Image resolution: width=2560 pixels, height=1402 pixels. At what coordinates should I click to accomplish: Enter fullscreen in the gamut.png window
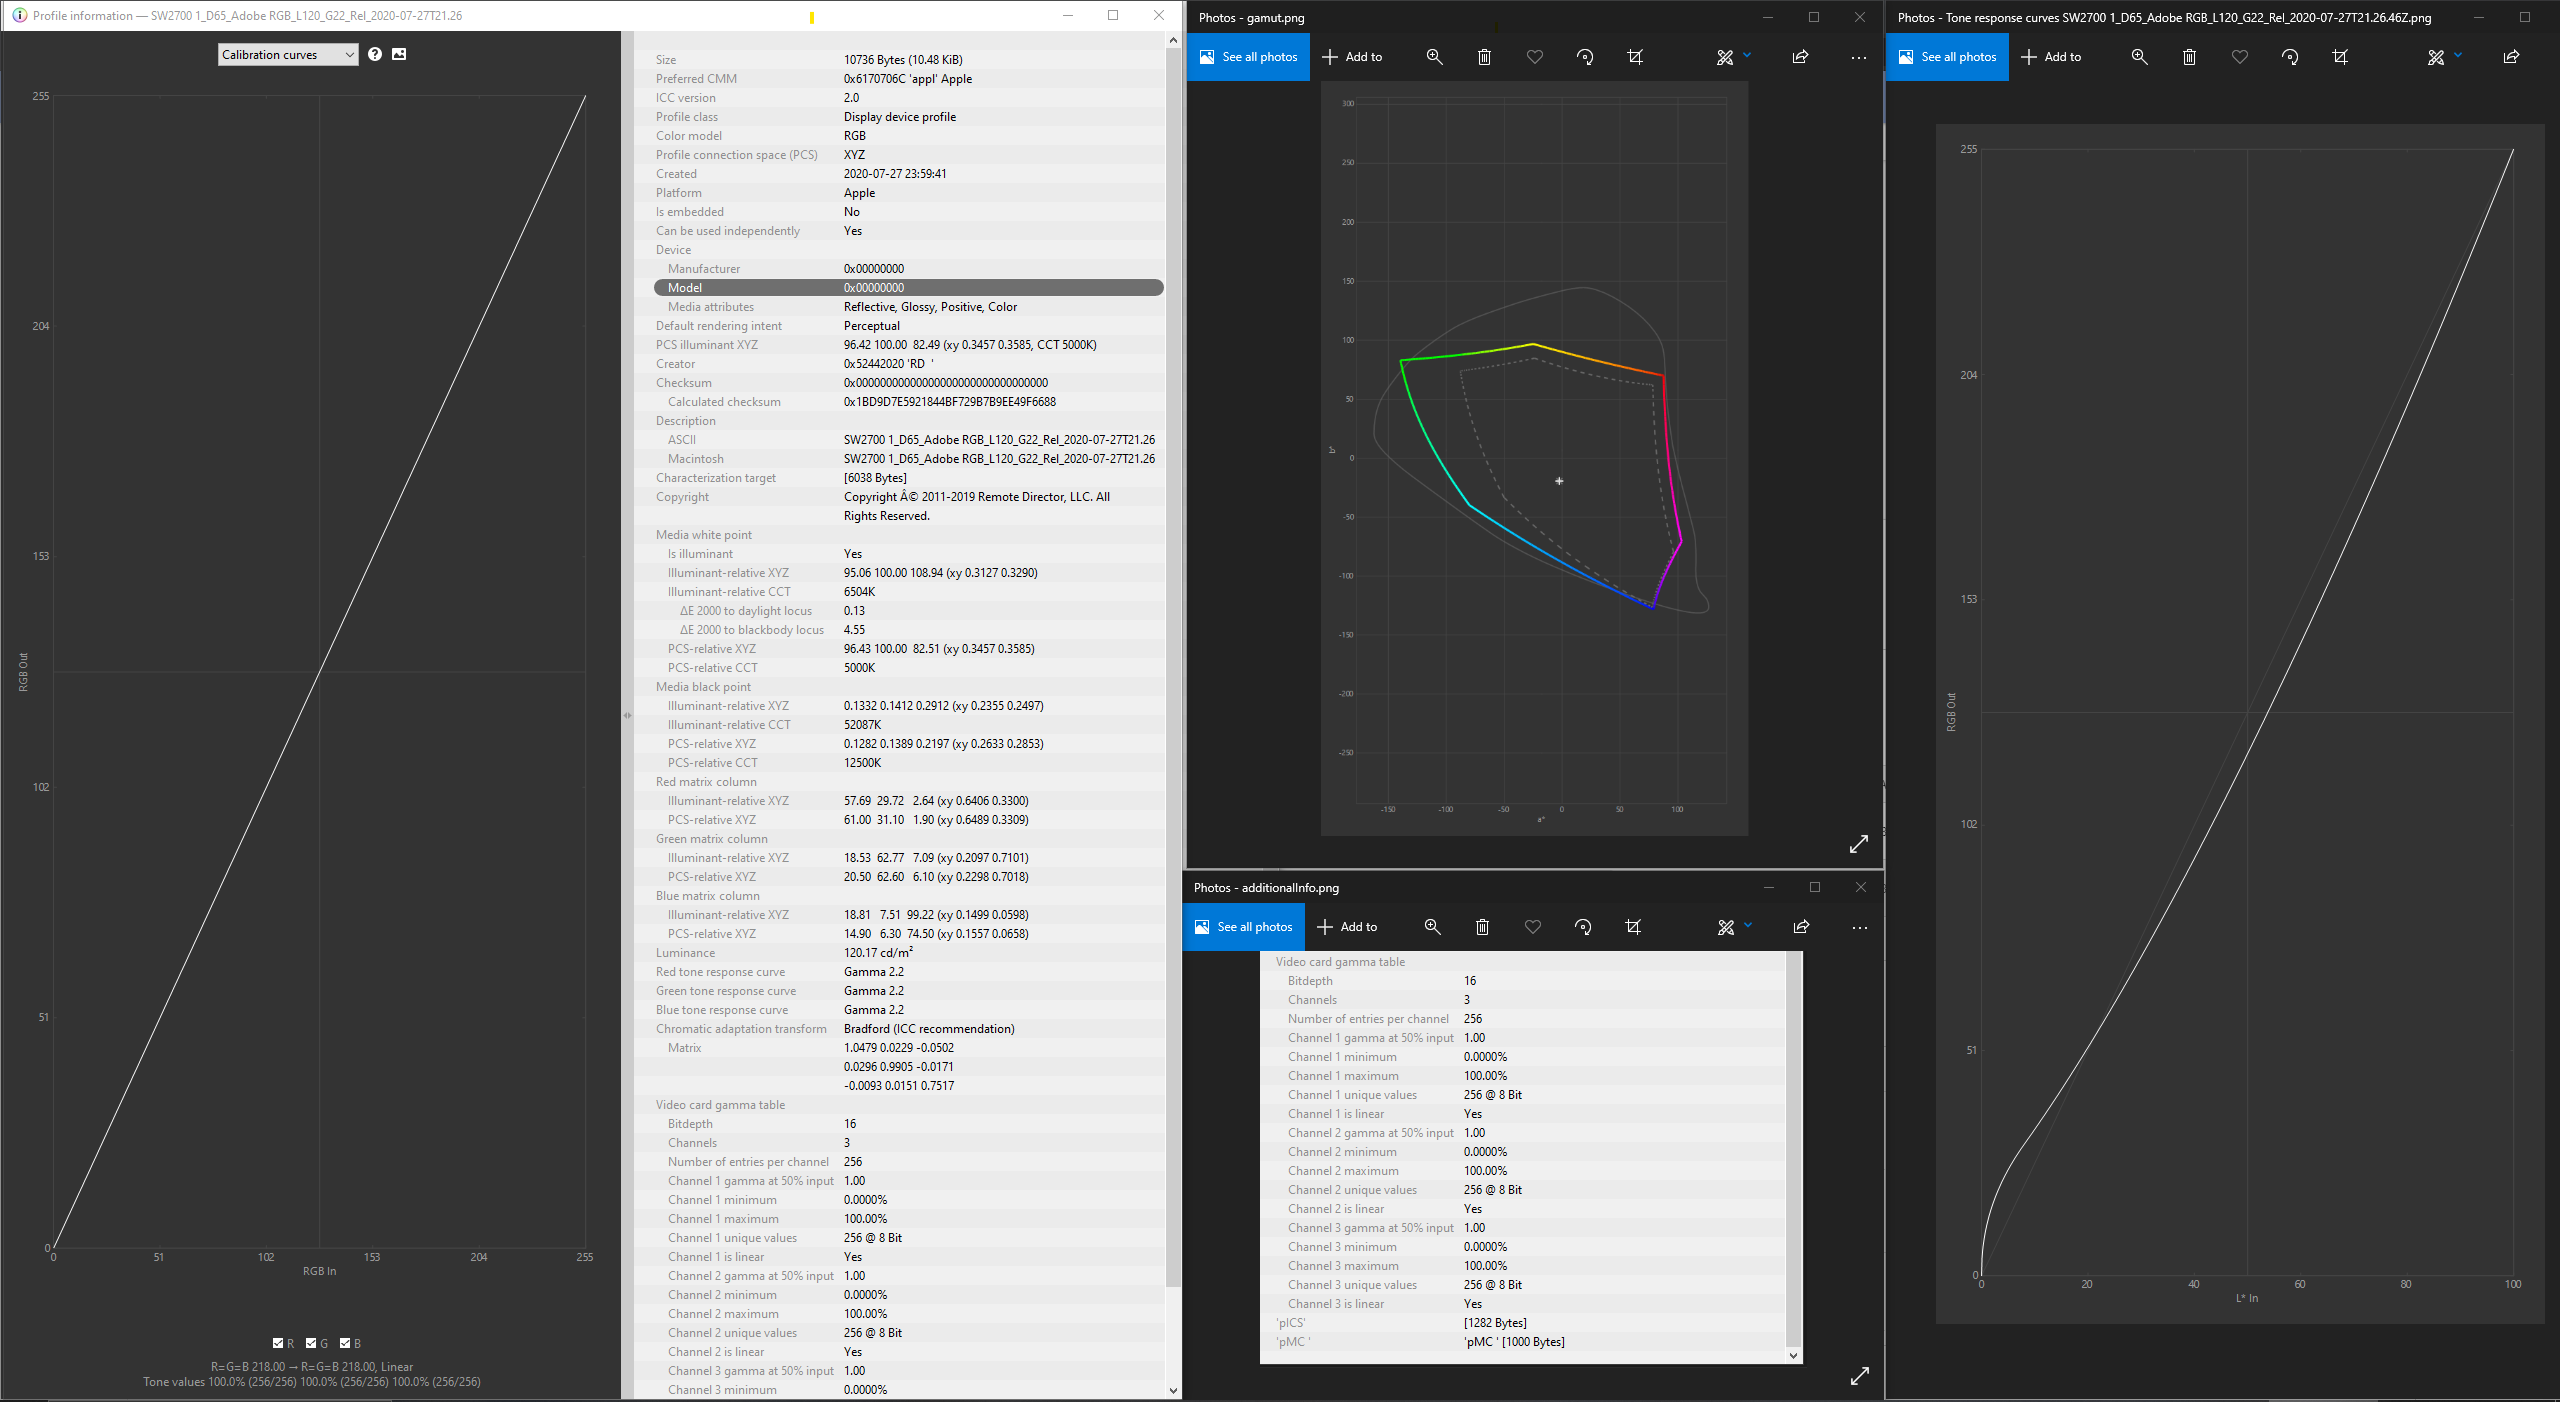[1858, 845]
